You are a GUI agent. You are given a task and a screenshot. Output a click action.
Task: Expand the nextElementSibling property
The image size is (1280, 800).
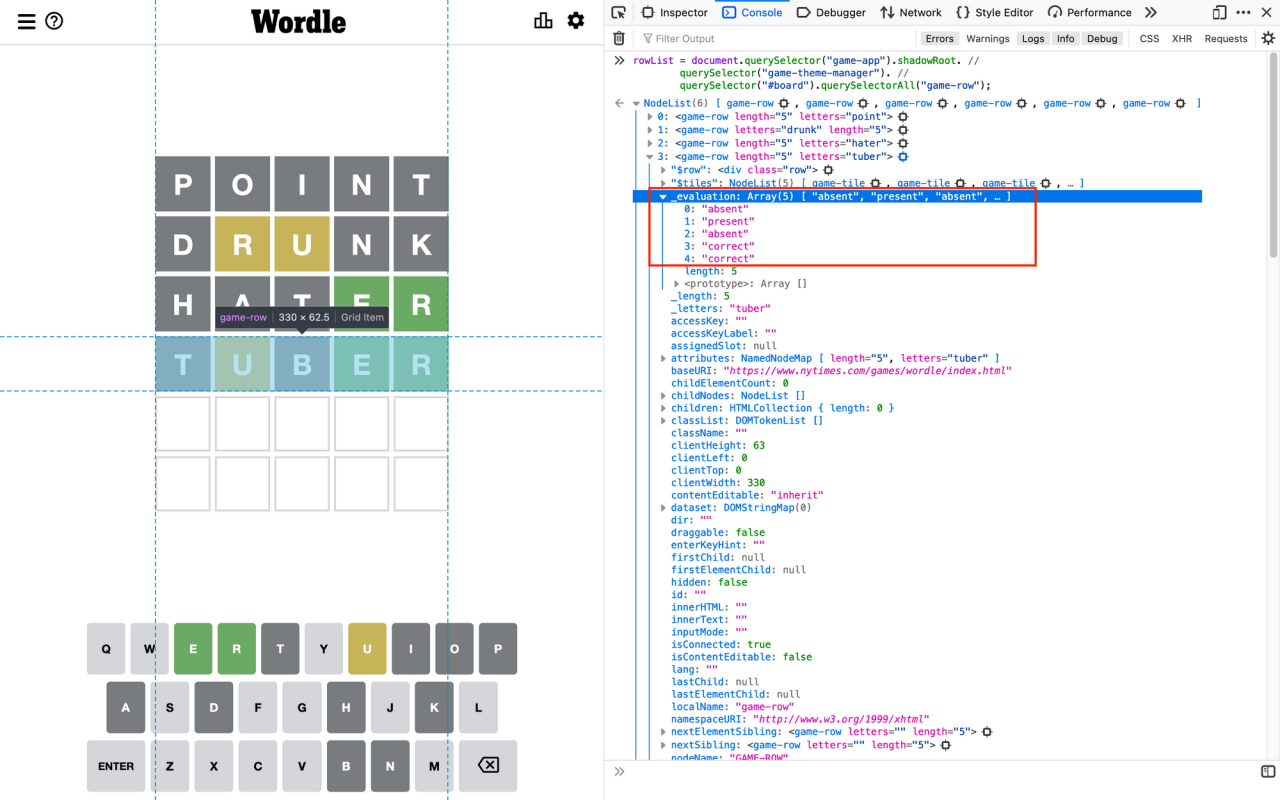coord(664,732)
